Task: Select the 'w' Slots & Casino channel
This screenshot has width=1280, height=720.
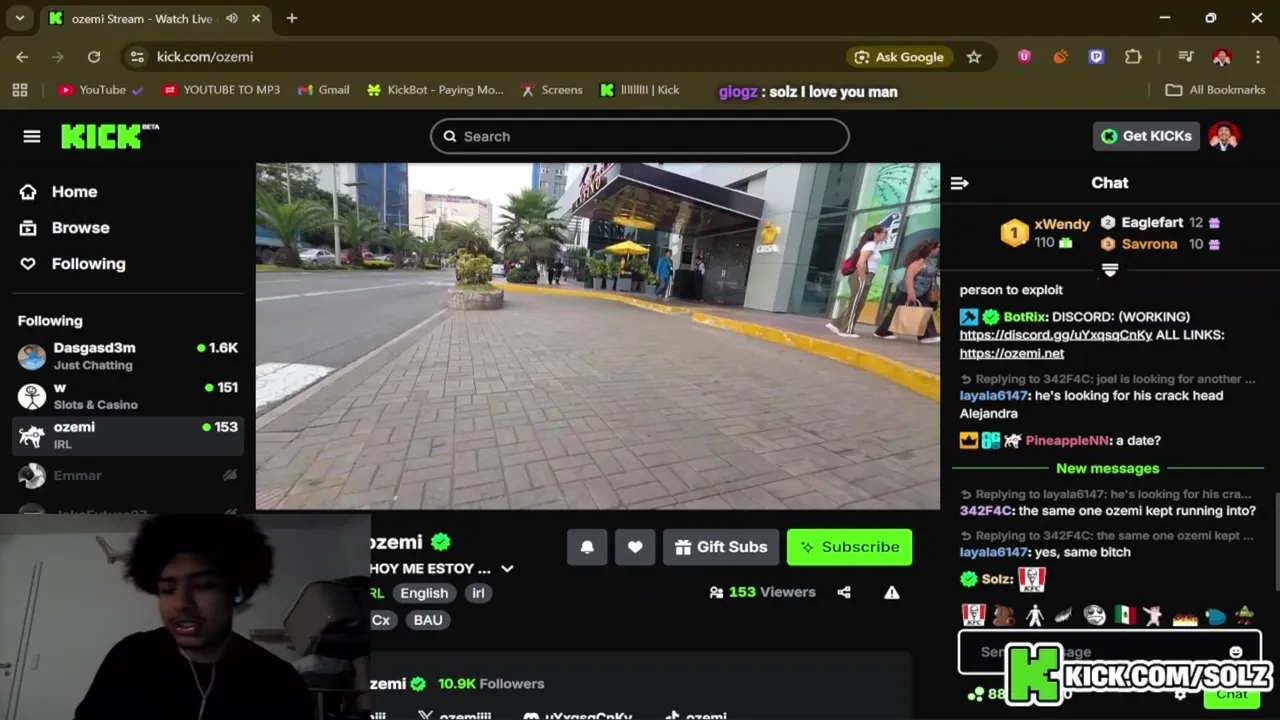Action: tap(128, 395)
